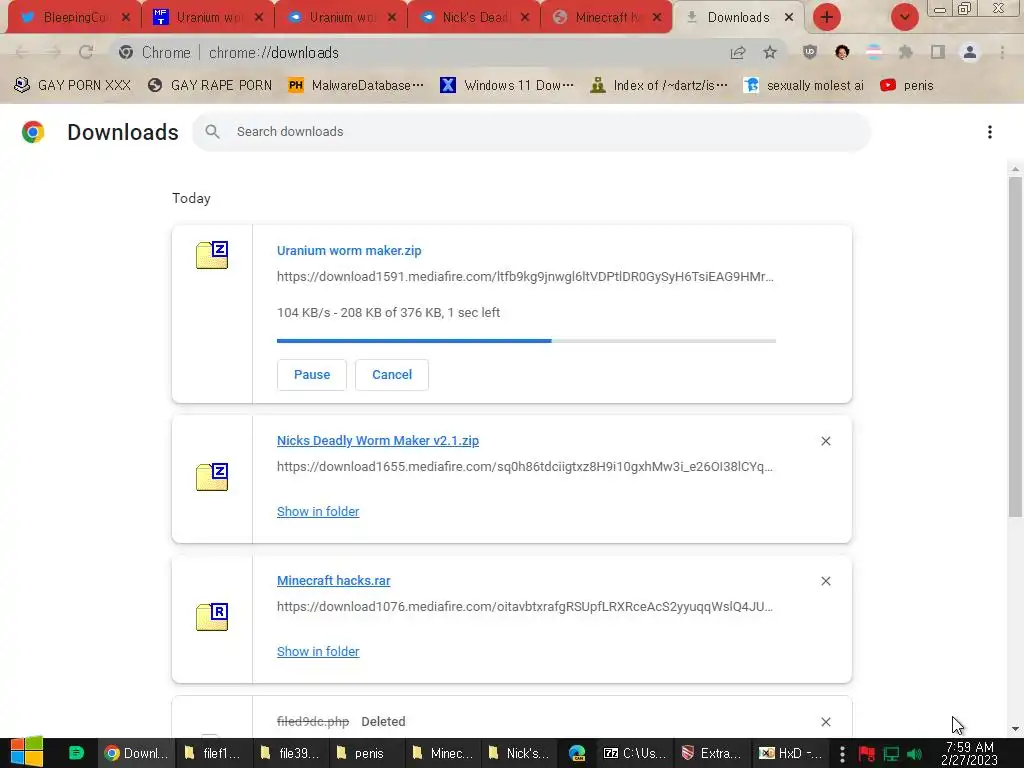Open the MalwareDatabase bookmark
The width and height of the screenshot is (1024, 768).
[x=356, y=86]
